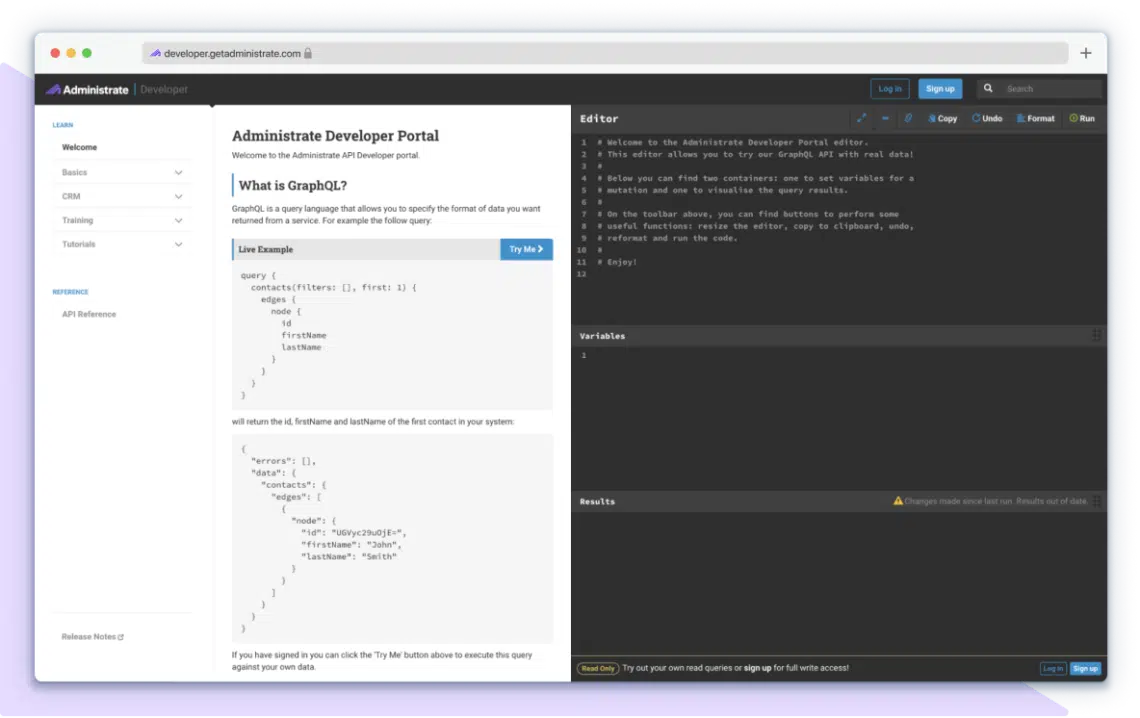1140x718 pixels.
Task: Expand the Training section
Action: [121, 220]
